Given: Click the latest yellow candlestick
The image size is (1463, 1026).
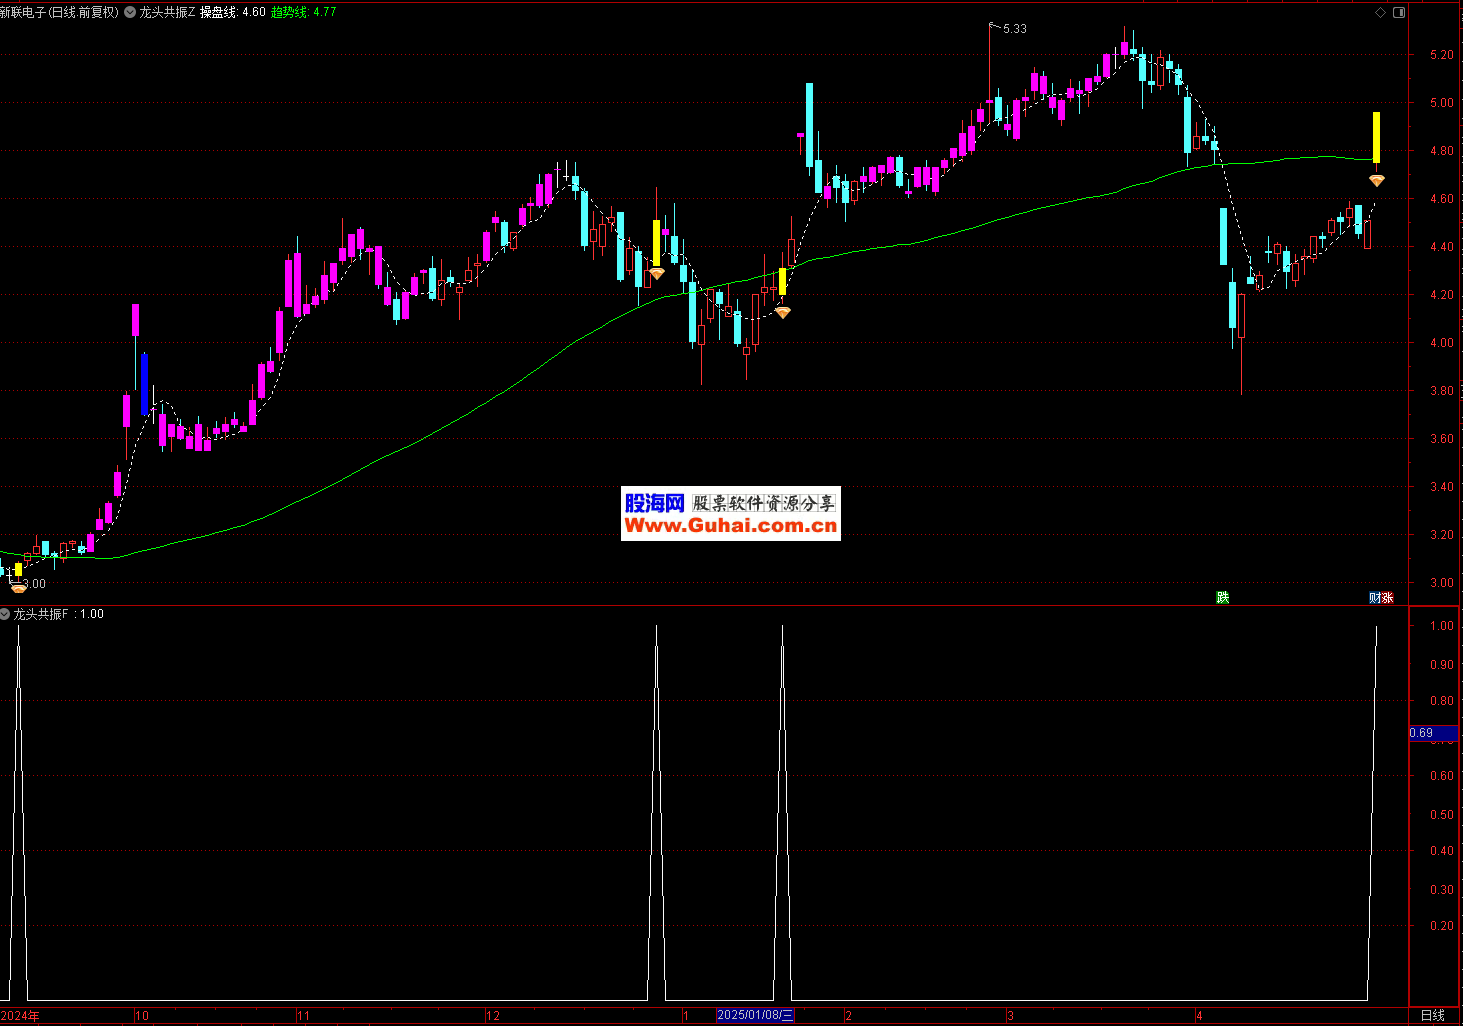Looking at the screenshot, I should click(1376, 138).
